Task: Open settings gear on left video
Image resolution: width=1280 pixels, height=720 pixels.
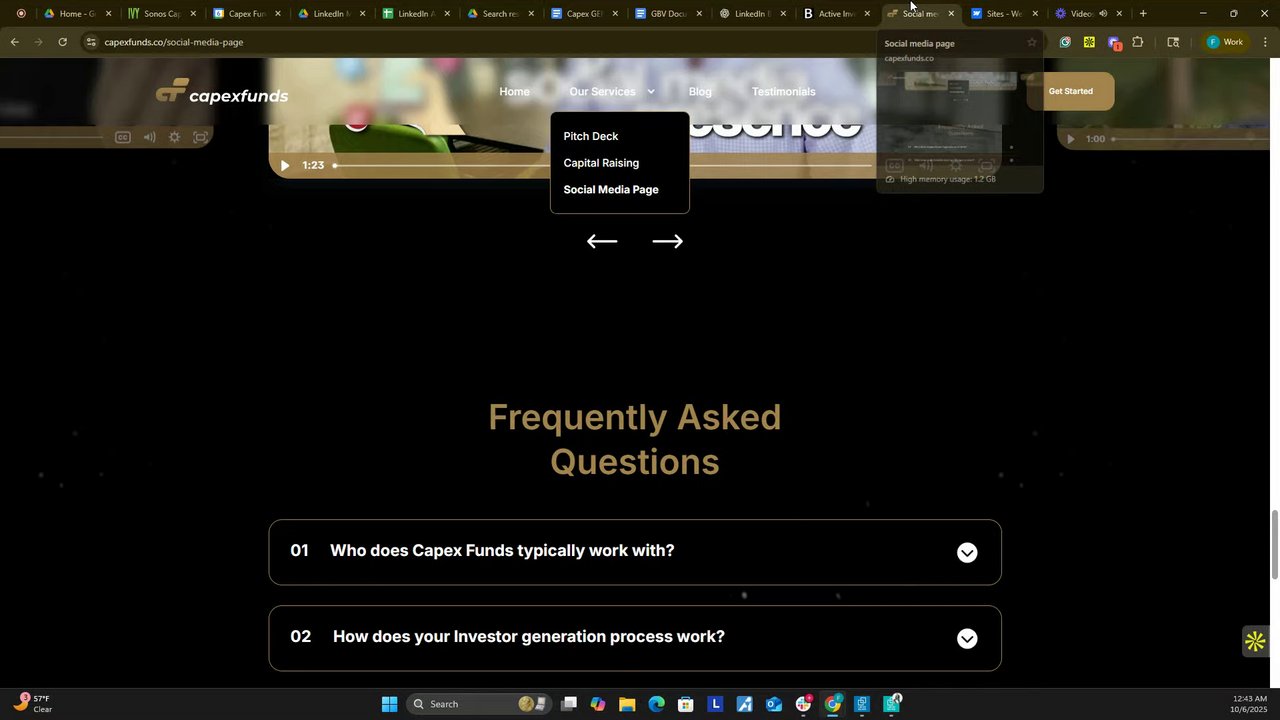Action: coord(174,137)
